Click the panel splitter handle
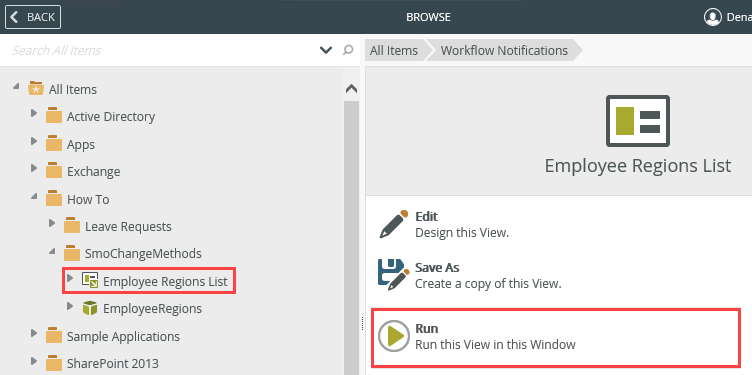752x375 pixels. pos(362,324)
